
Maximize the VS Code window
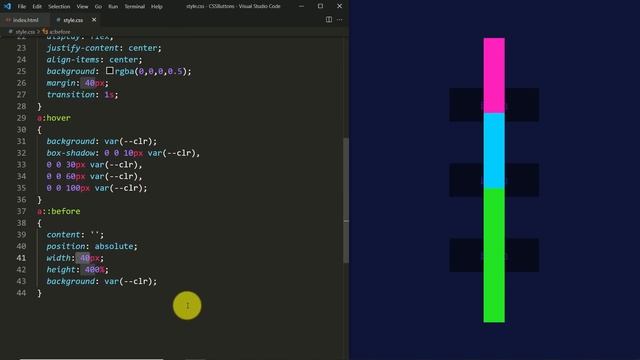tap(320, 6)
